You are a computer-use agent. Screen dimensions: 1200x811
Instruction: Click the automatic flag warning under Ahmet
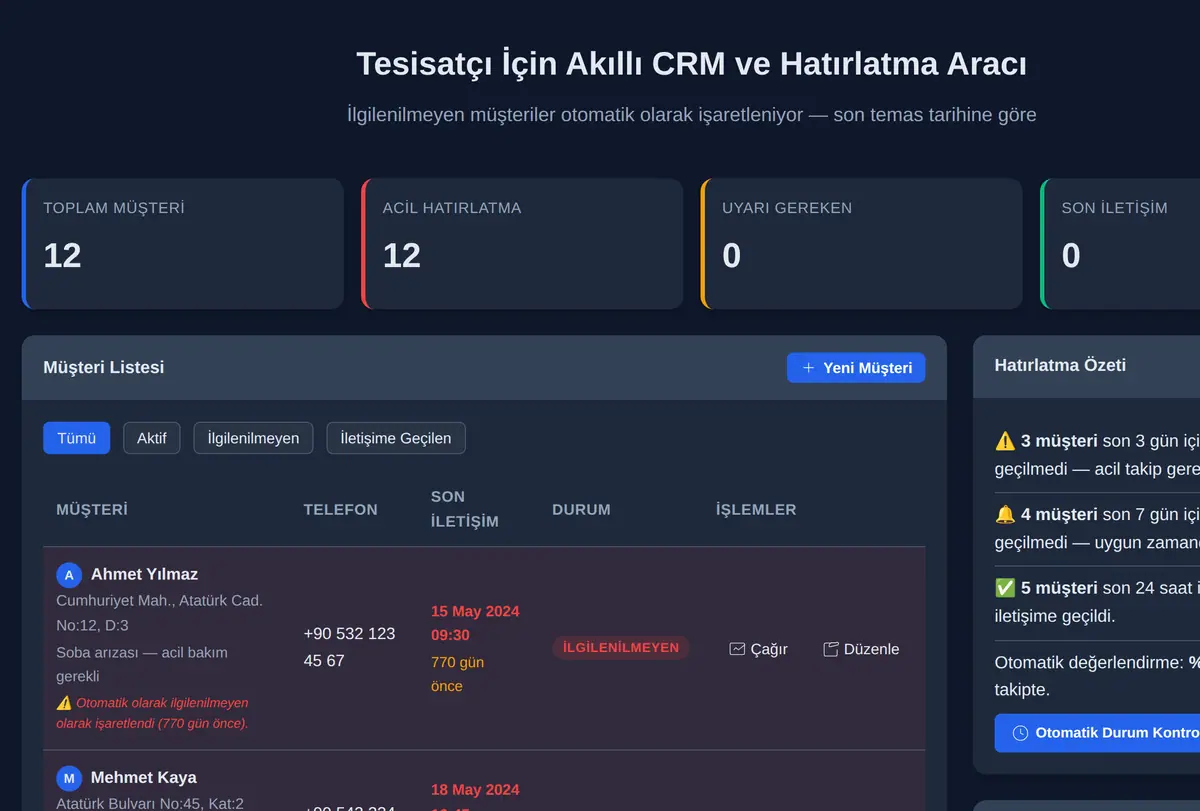(153, 713)
